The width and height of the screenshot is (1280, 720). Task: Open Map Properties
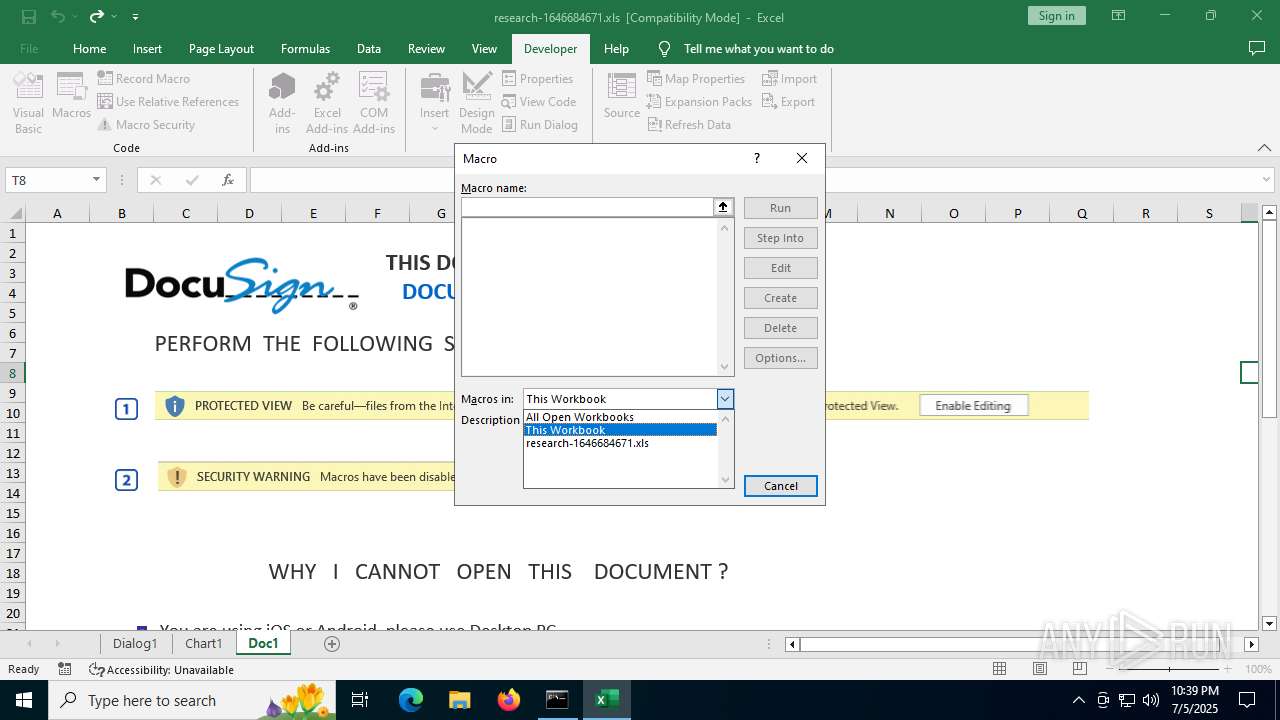[x=696, y=78]
